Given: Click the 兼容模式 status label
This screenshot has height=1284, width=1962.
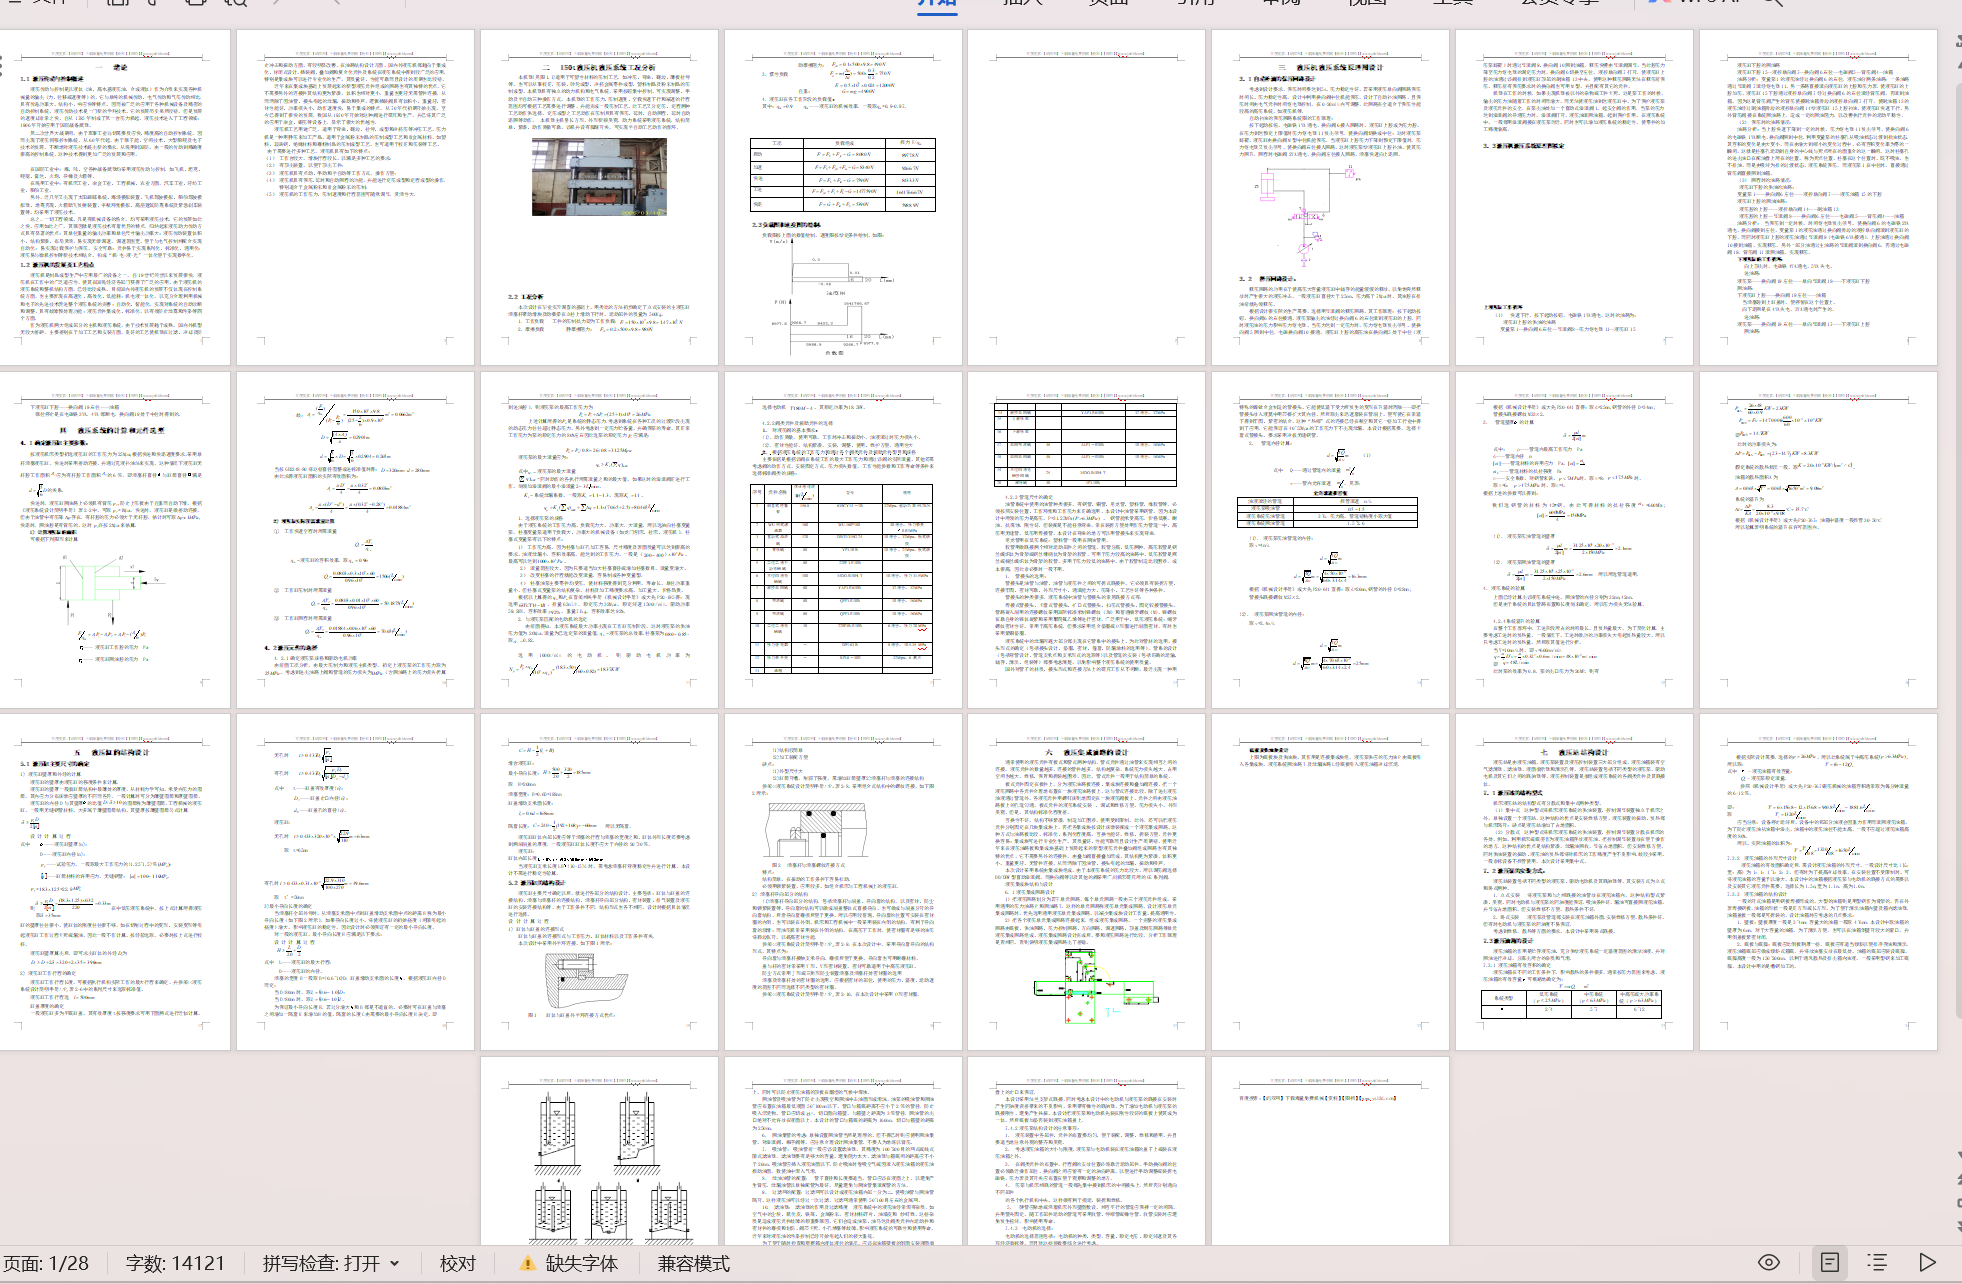Looking at the screenshot, I should [x=693, y=1263].
